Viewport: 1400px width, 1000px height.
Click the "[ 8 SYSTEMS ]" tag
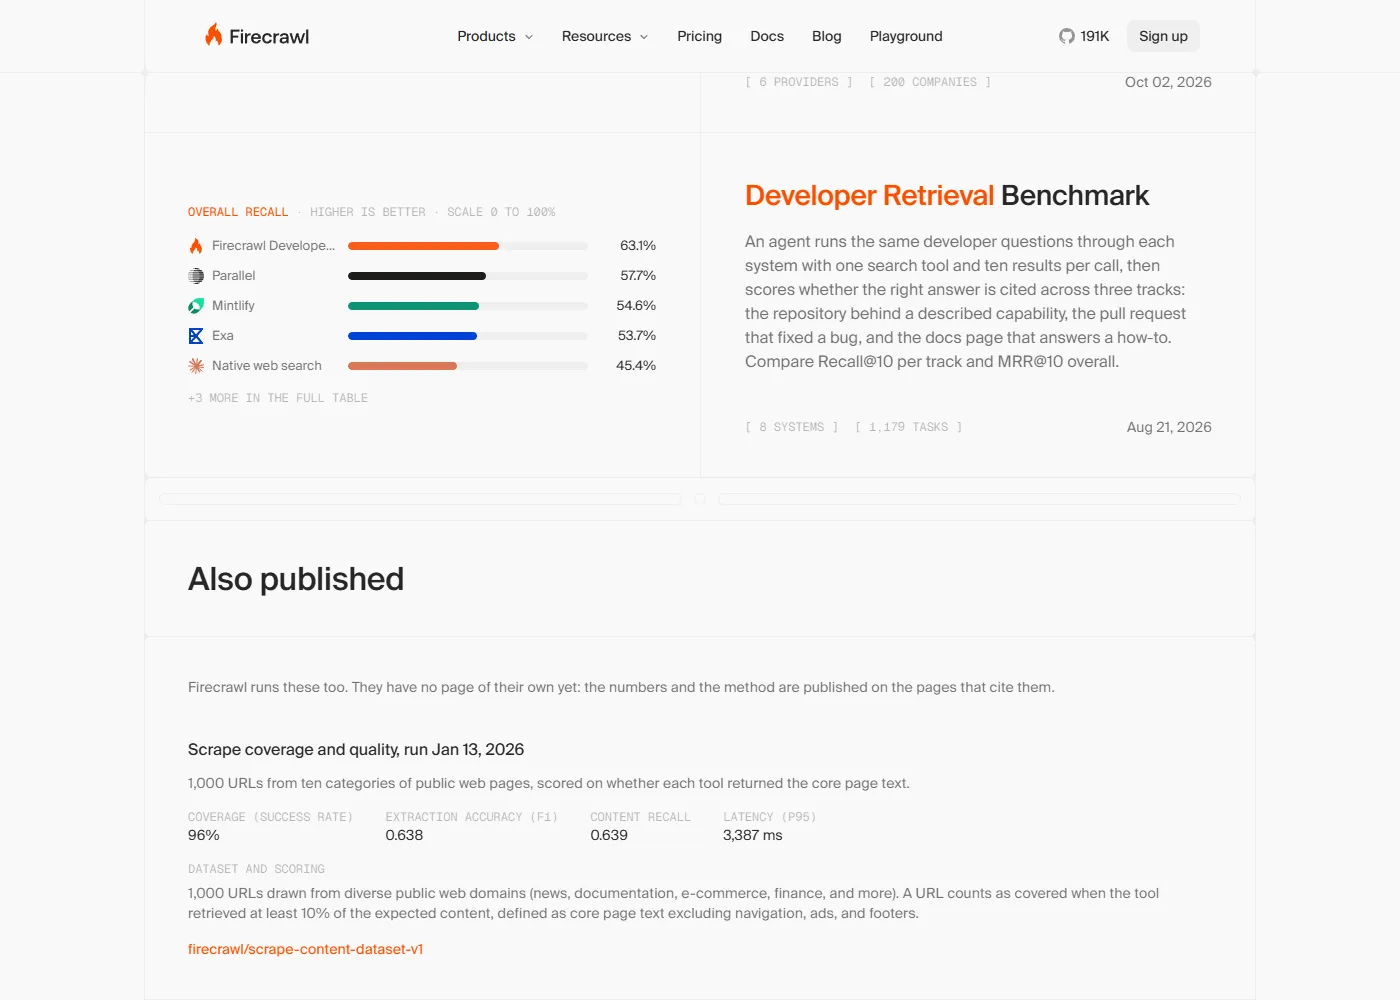[x=792, y=427]
